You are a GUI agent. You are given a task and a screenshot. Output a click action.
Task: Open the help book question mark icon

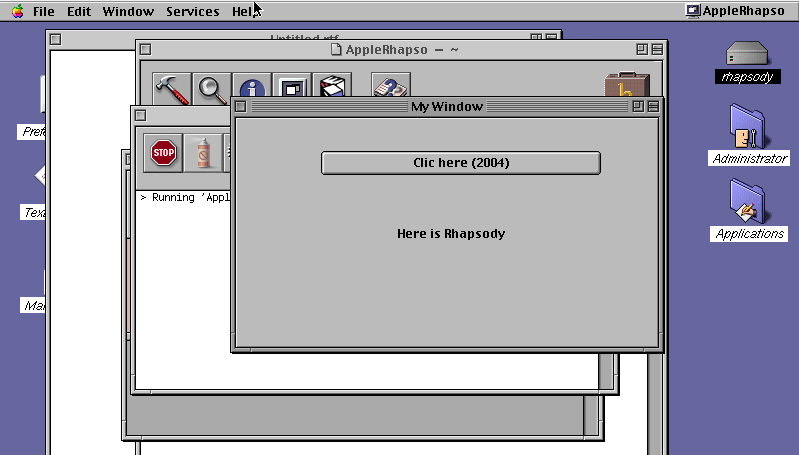pyautogui.click(x=391, y=85)
